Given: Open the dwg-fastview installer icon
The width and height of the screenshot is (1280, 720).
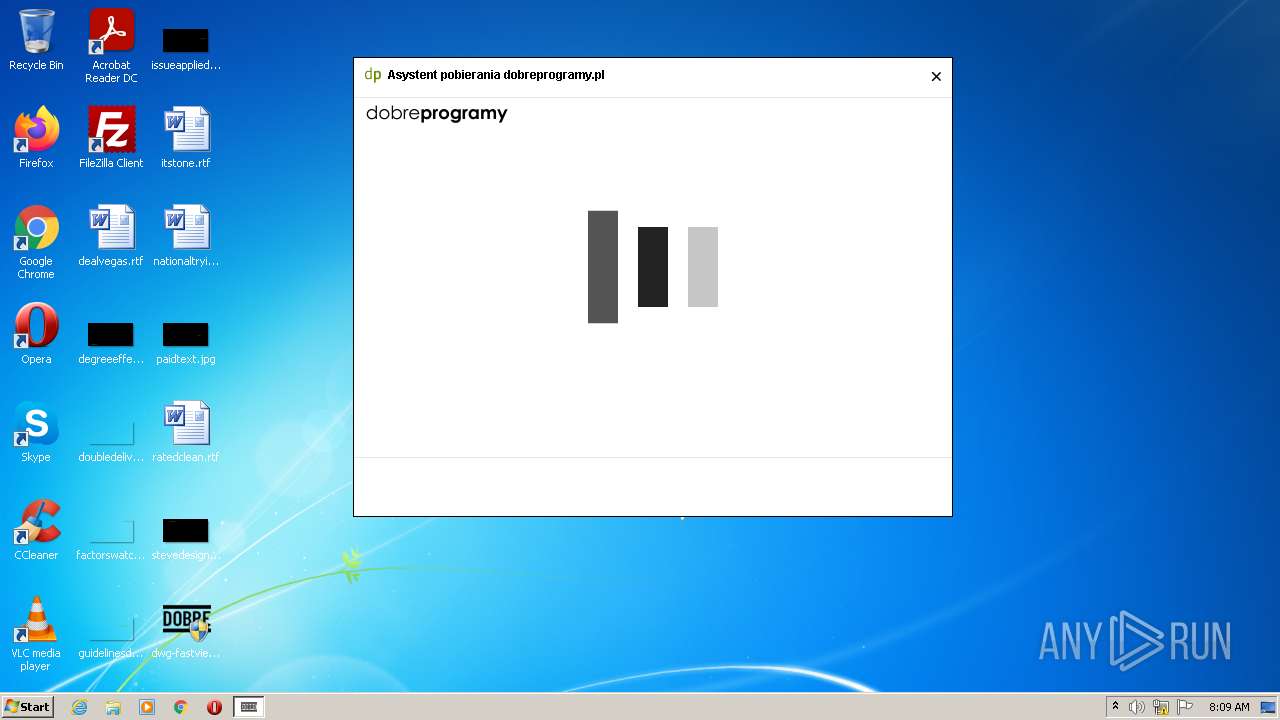Looking at the screenshot, I should (x=186, y=632).
